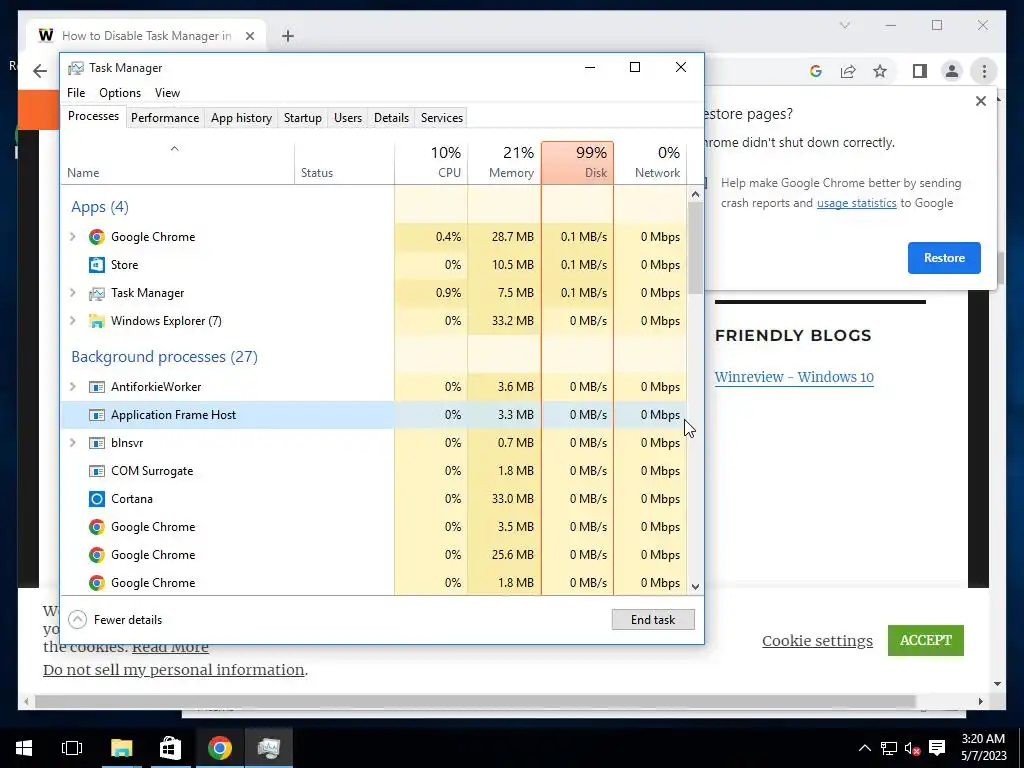Screen dimensions: 1024x768
Task: Click the AntiforkieWorker process icon
Action: 97,387
